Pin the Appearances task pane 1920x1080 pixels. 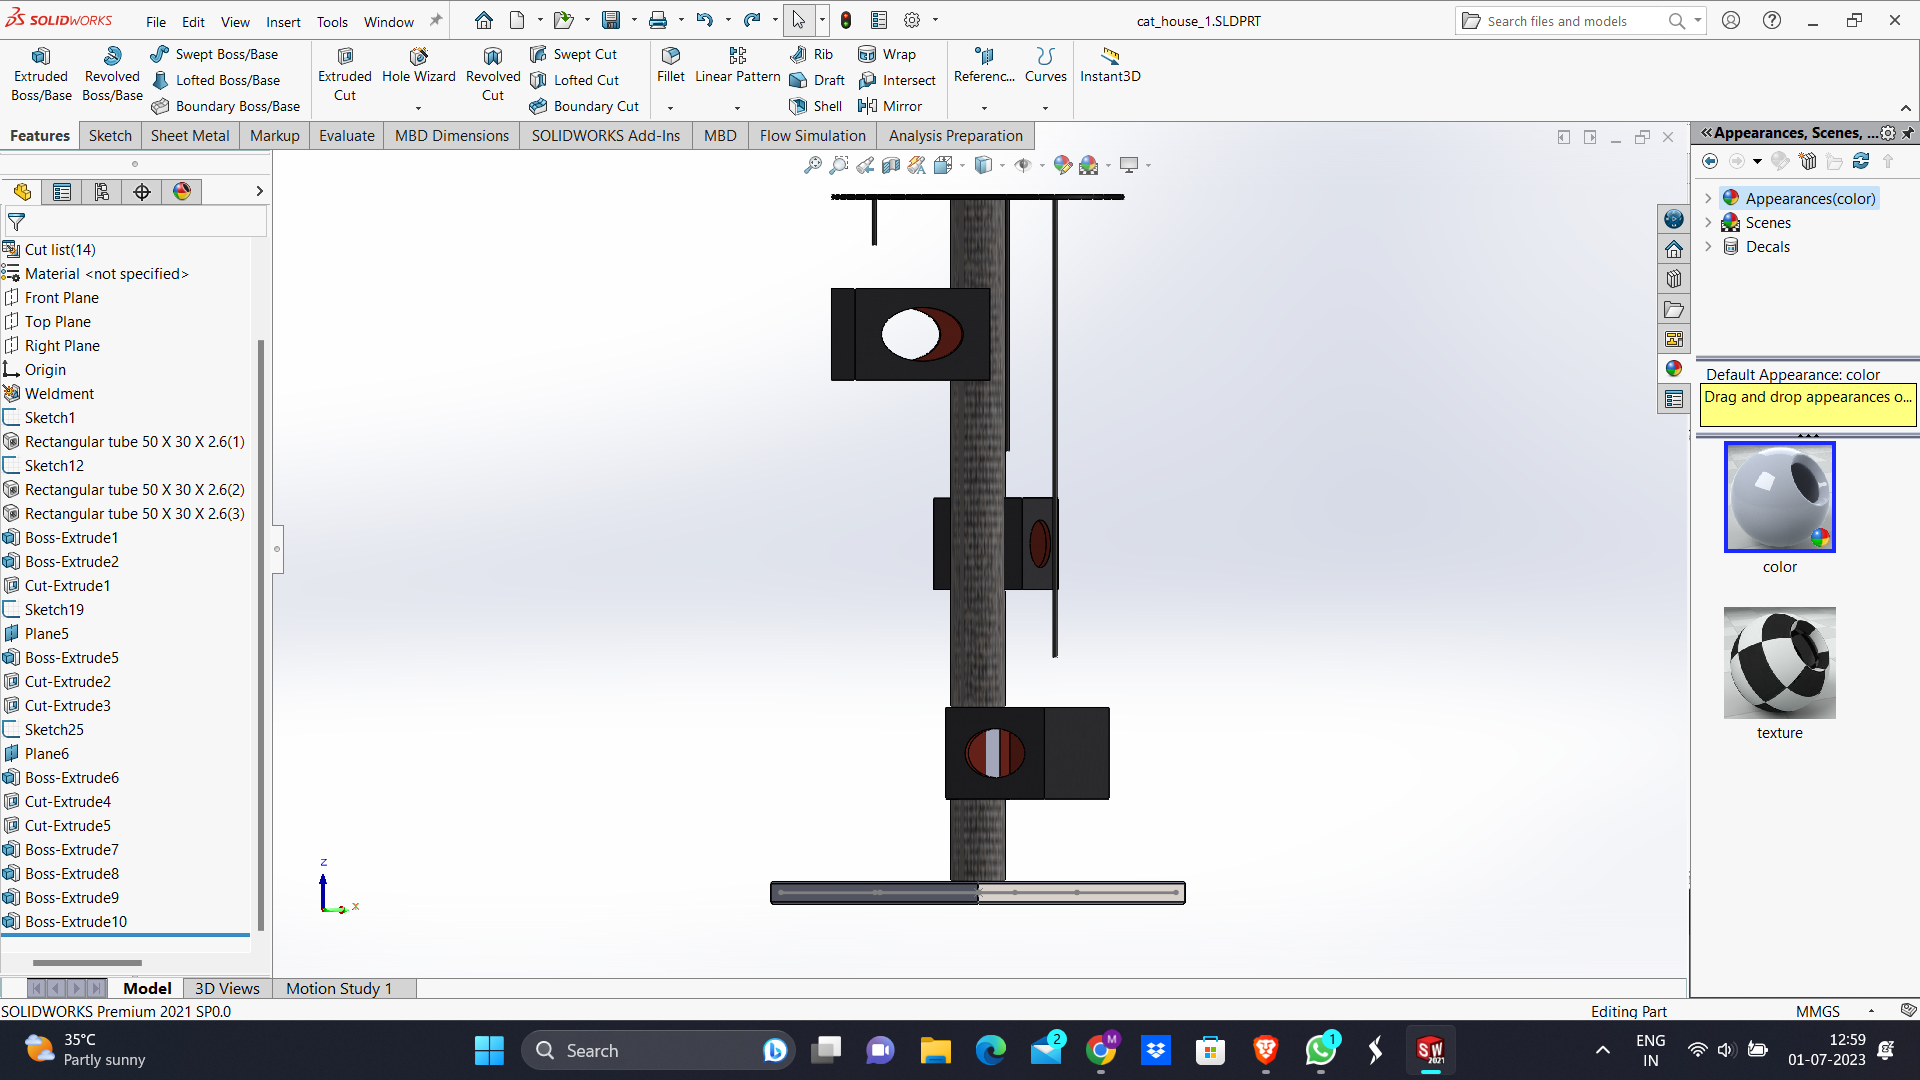click(x=1908, y=133)
